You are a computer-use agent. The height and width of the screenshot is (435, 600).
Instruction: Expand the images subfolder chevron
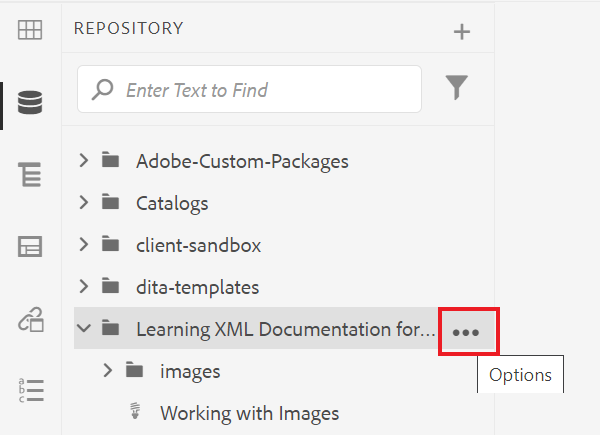108,371
